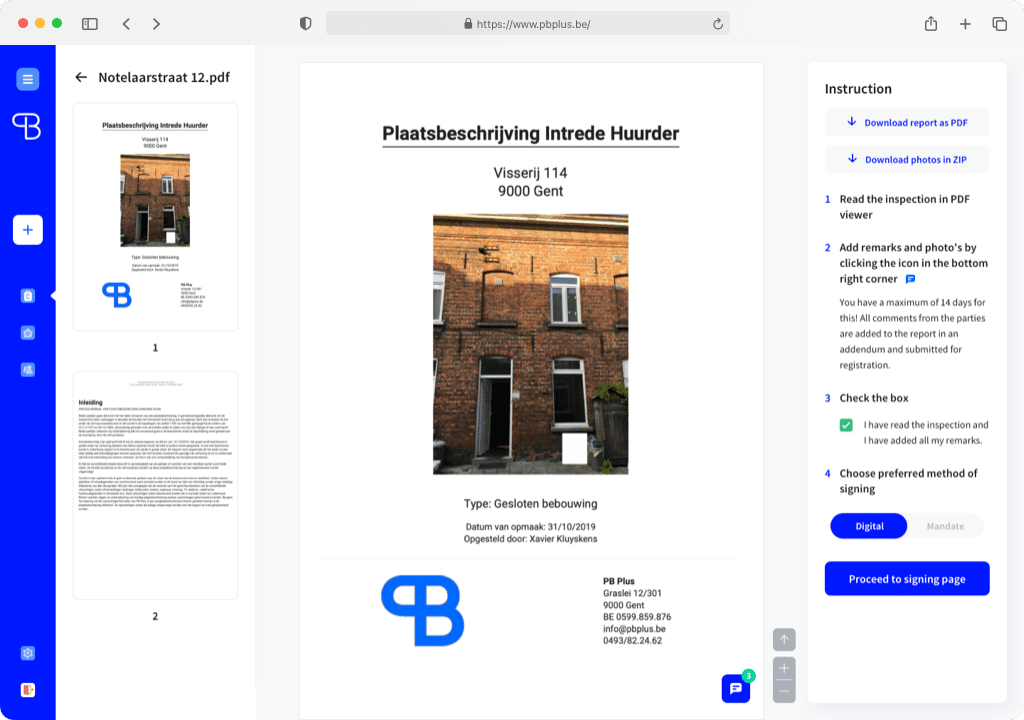Click the 'Plaatsbeschrijving Intrede Huurder' heading
Screen dimensions: 1024x720
pyautogui.click(x=530, y=133)
